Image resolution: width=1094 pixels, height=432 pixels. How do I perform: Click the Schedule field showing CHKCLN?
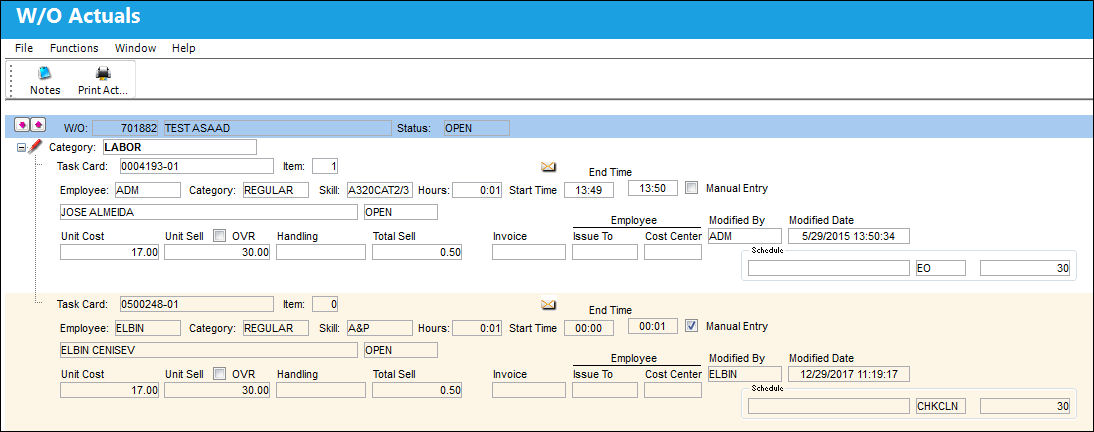[941, 406]
